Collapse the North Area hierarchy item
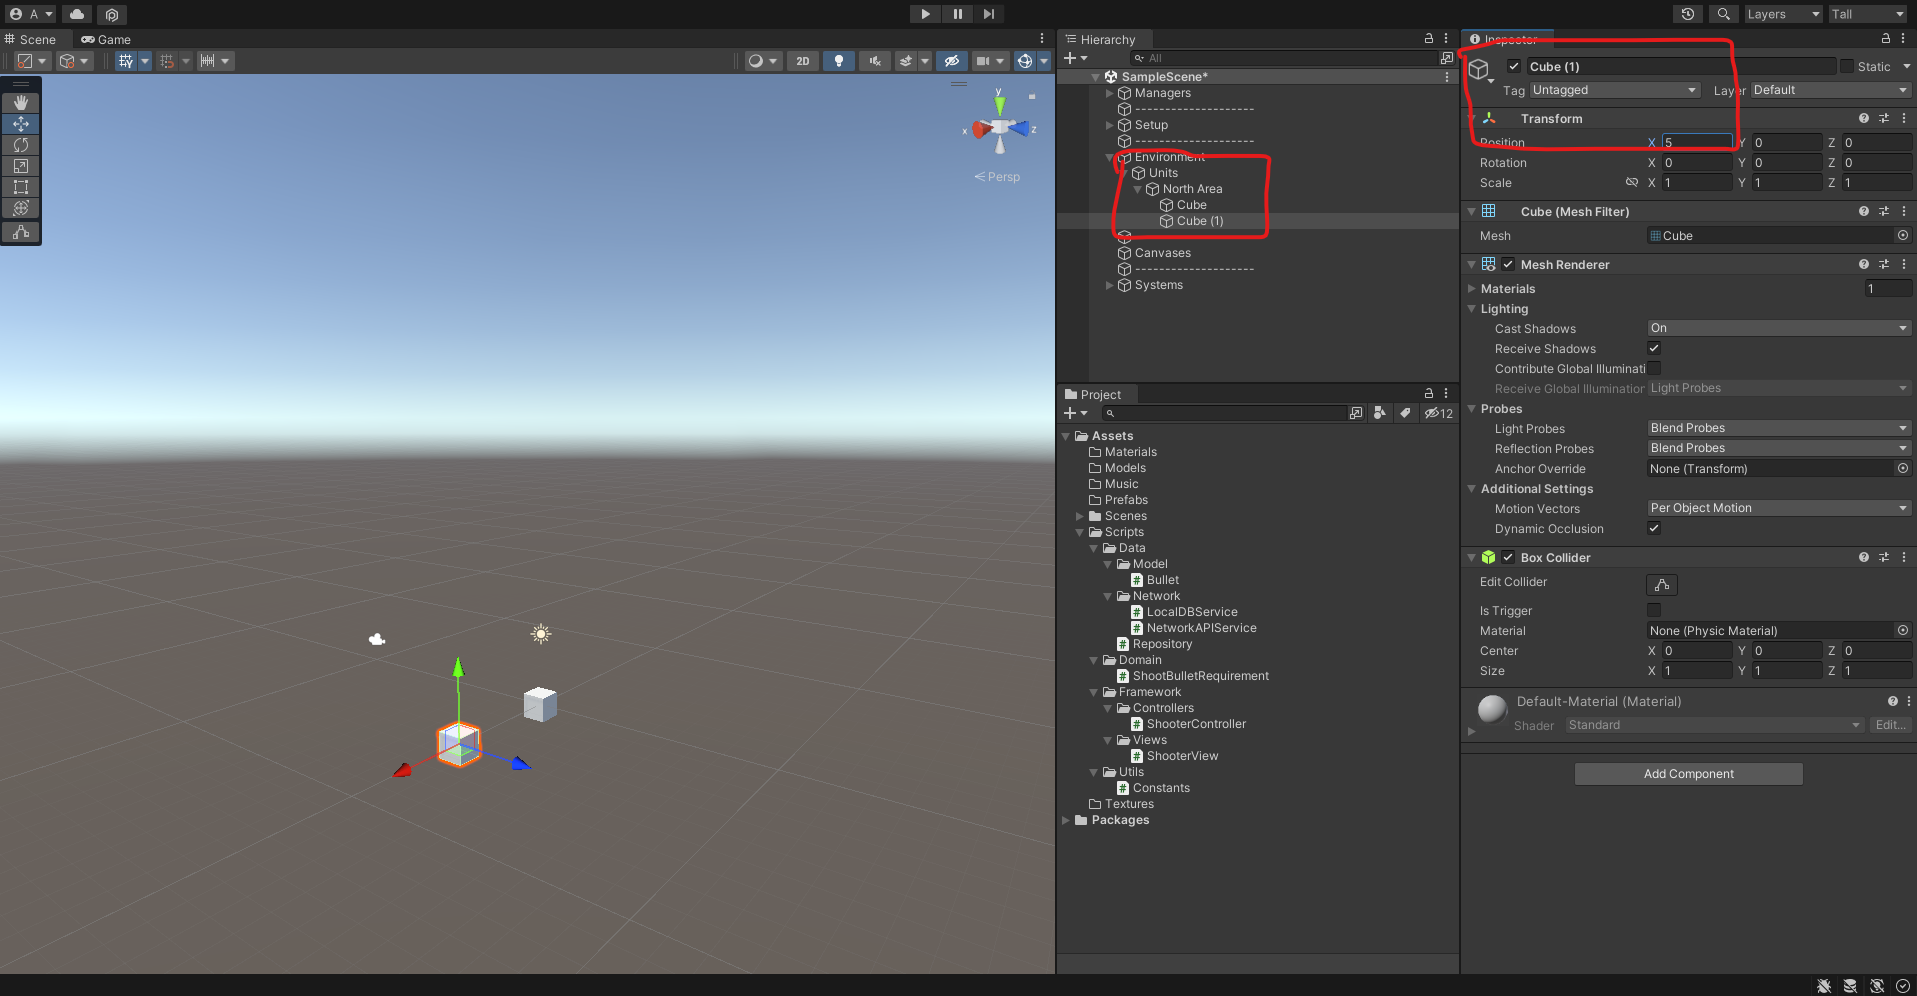This screenshot has width=1917, height=996. coord(1137,189)
